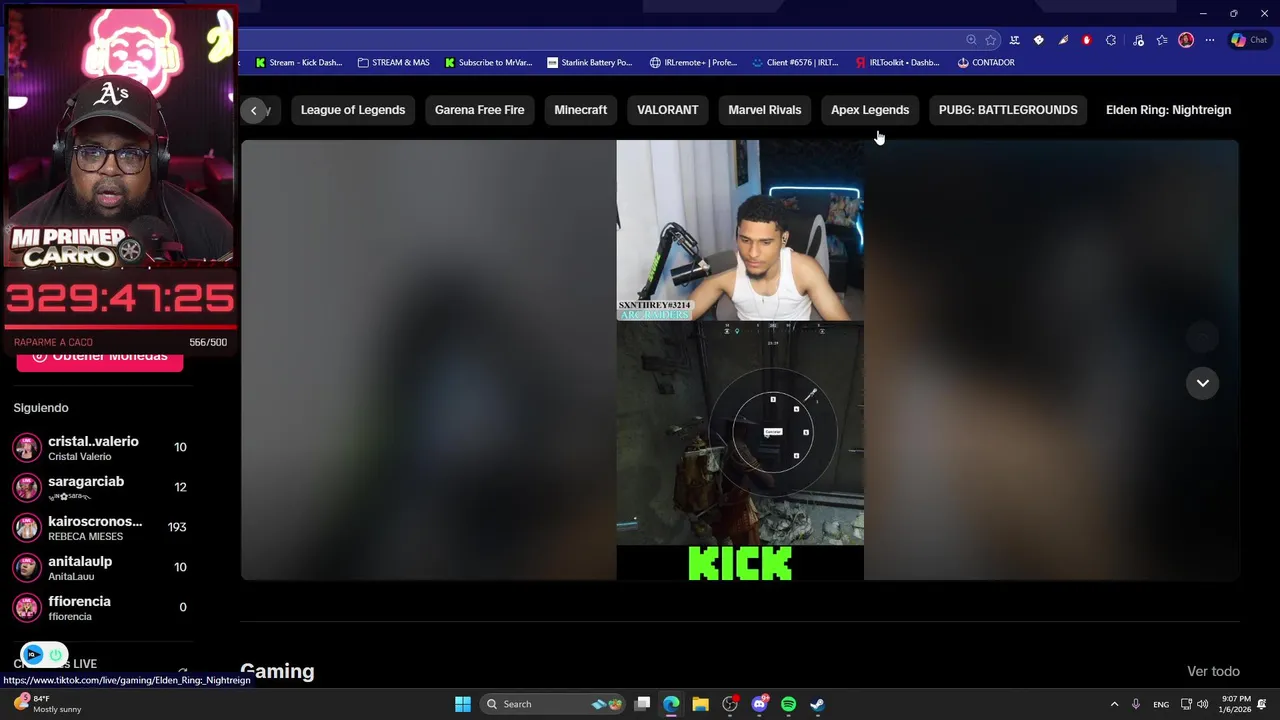The width and height of the screenshot is (1280, 720).
Task: Click the blue IQ badge icon in sidebar
Action: coord(33,655)
